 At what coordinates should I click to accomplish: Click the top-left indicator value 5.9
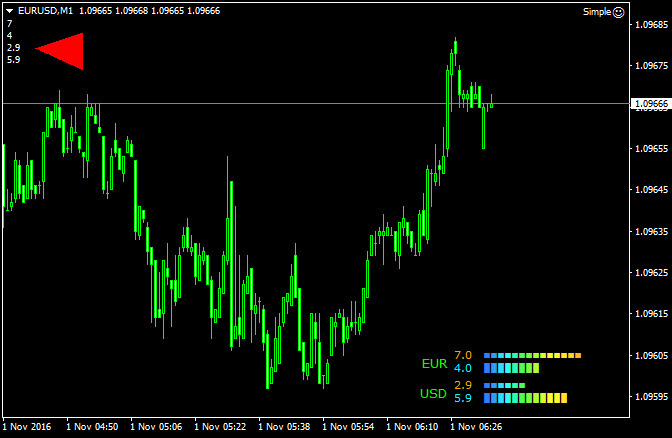click(x=14, y=60)
